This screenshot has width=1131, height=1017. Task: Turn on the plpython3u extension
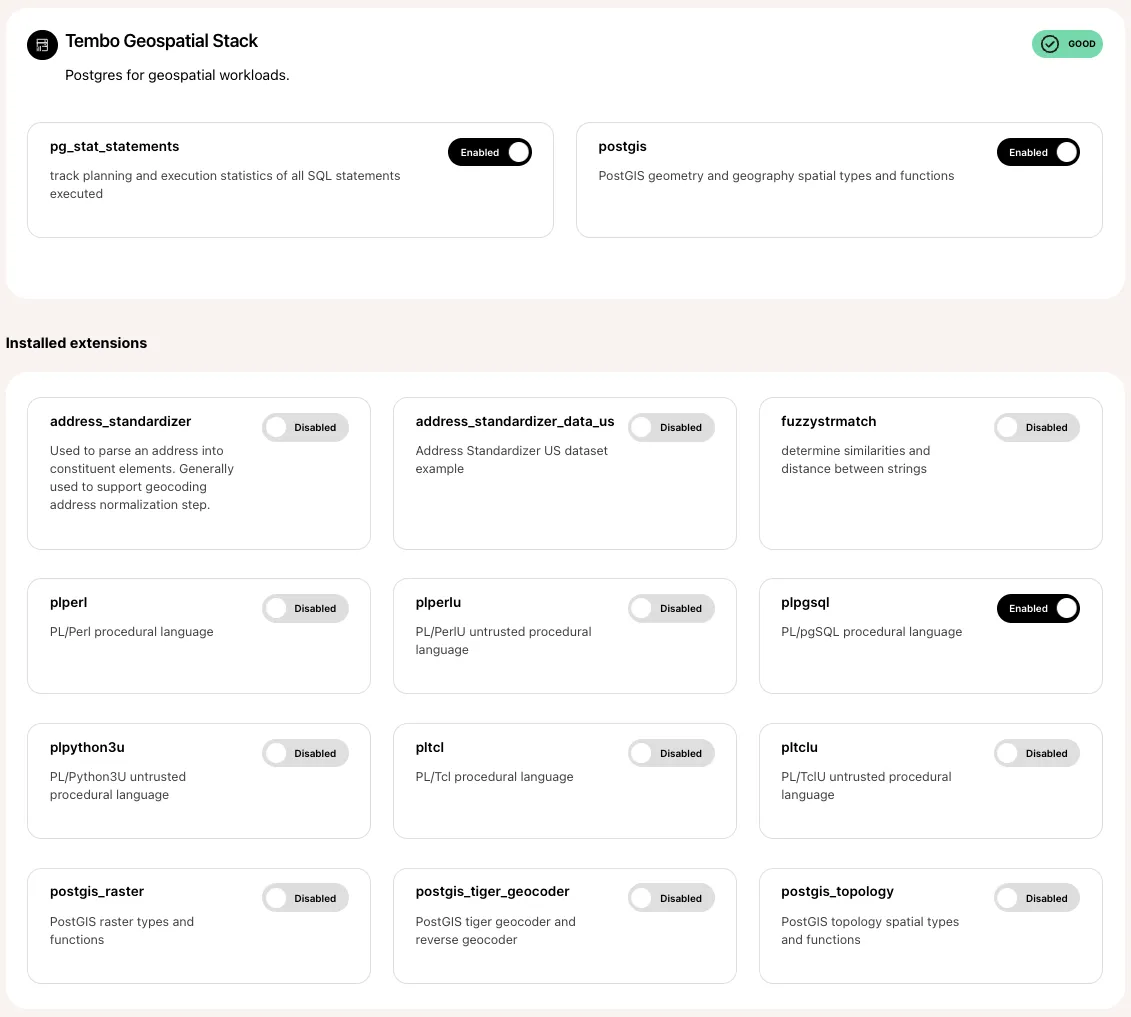coord(305,753)
